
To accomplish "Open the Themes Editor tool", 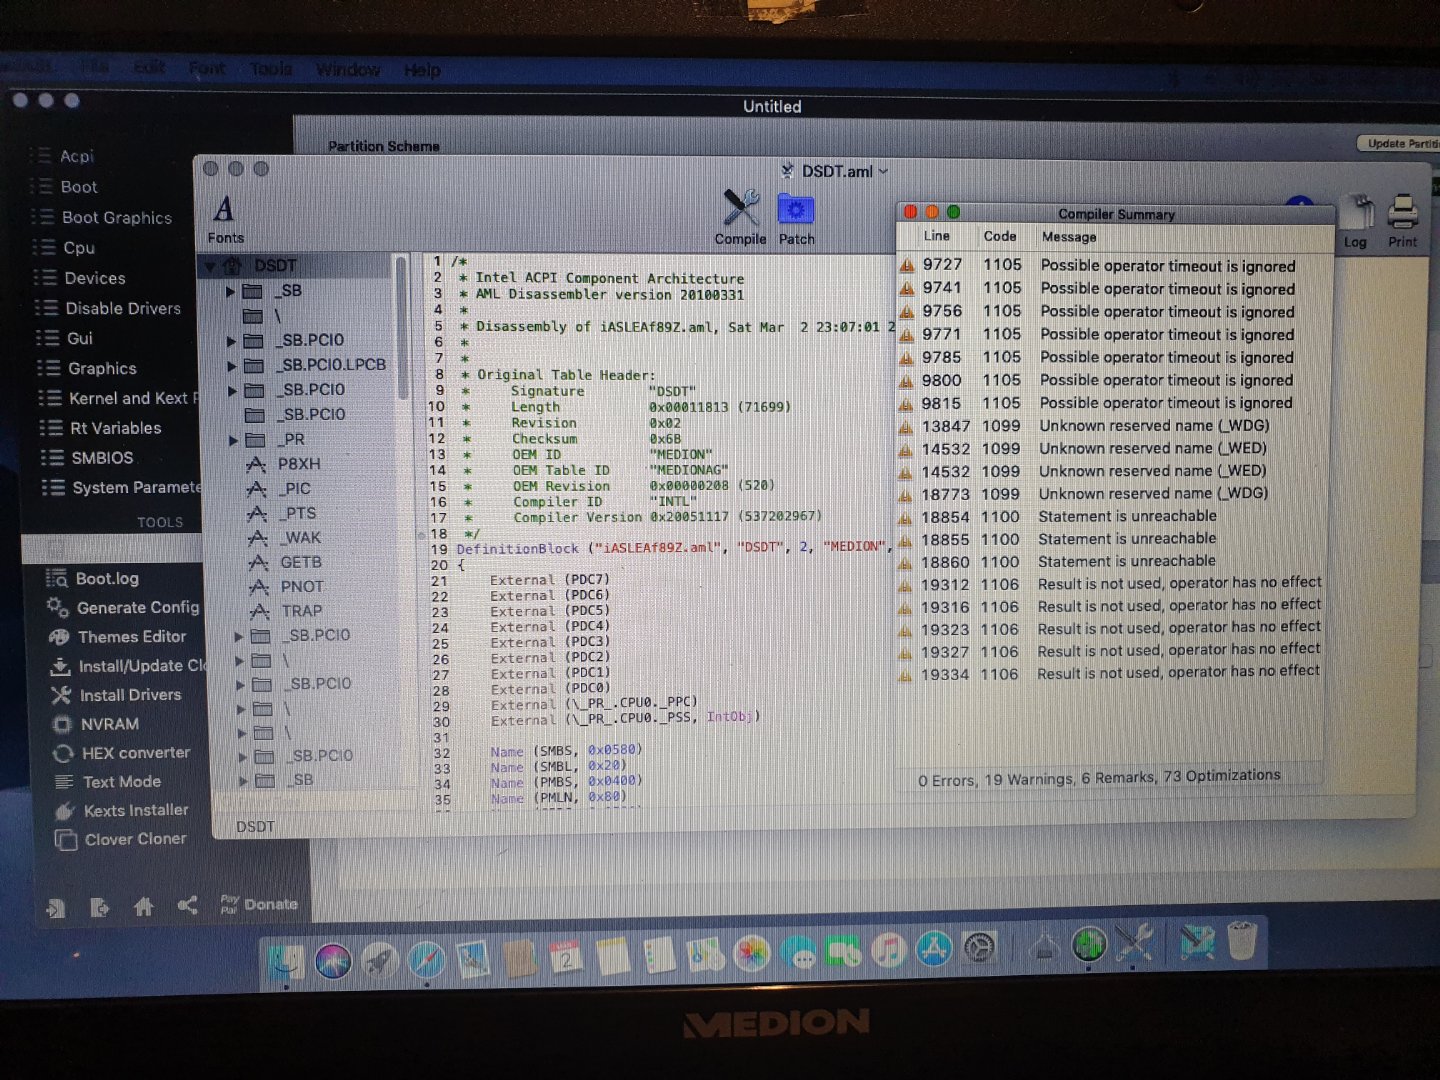I will (x=118, y=637).
